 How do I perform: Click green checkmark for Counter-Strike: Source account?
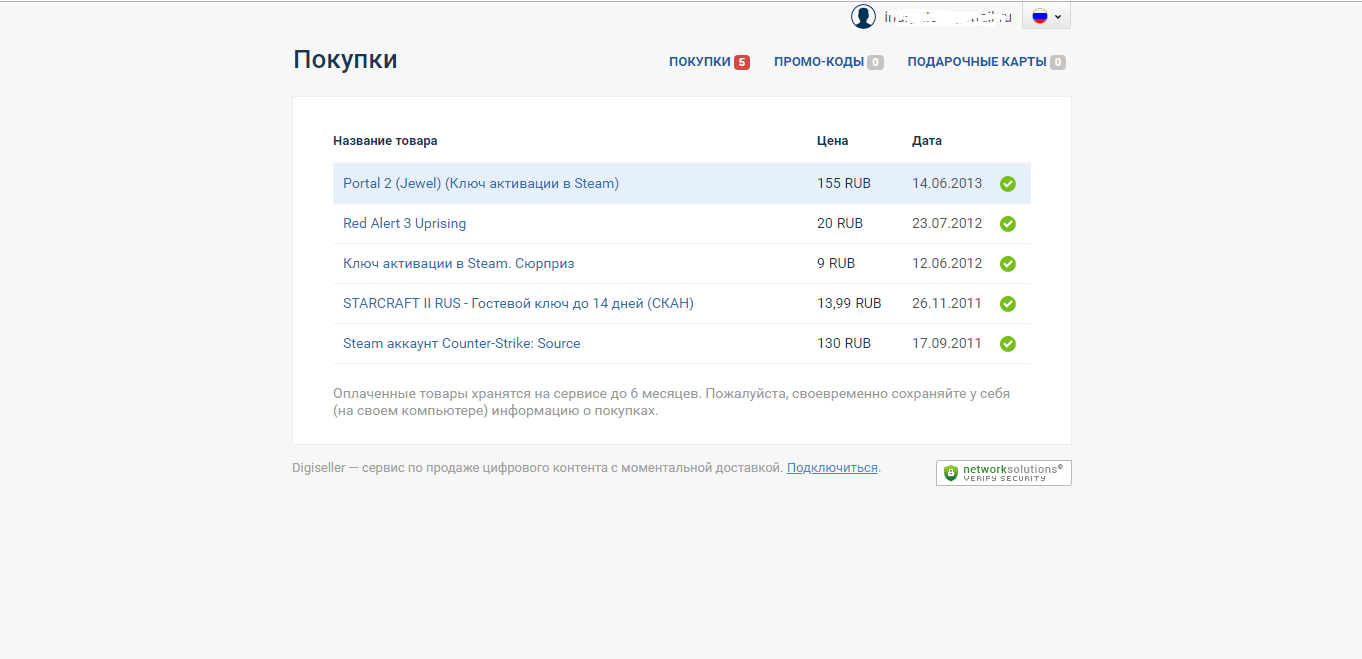1008,344
